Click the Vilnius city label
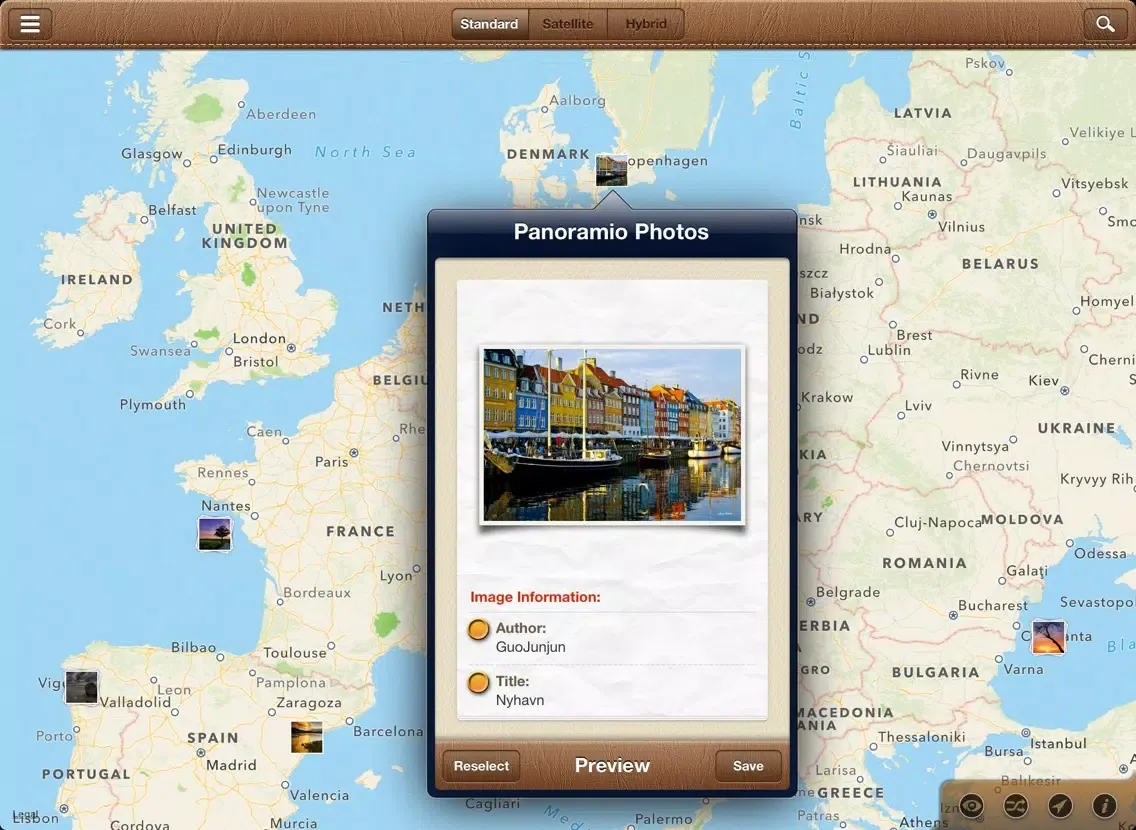The height and width of the screenshot is (830, 1136). pos(961,227)
